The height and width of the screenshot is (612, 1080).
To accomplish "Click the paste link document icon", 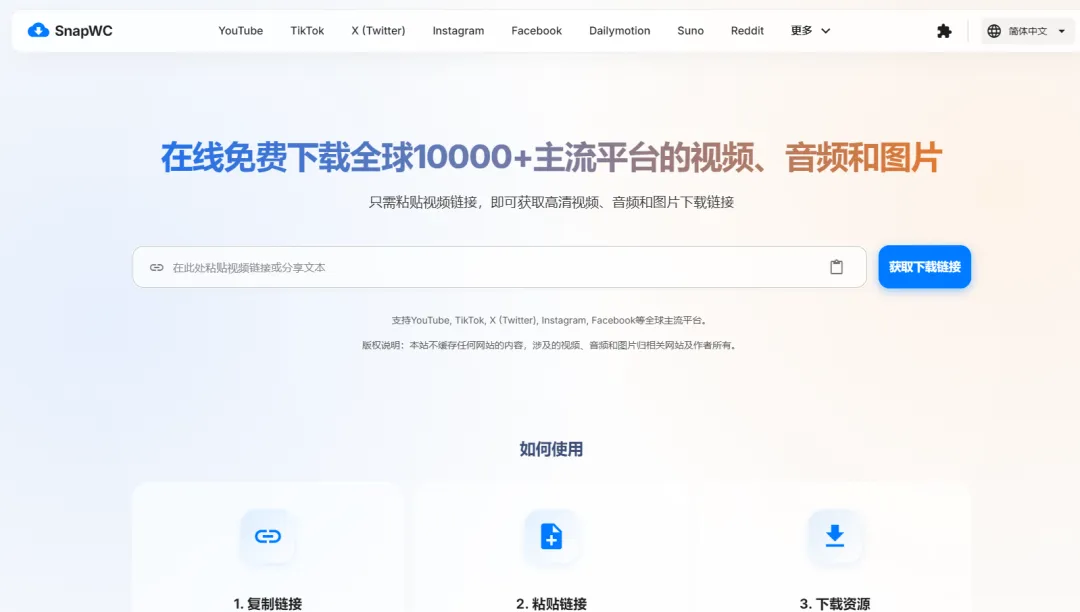I will click(x=551, y=536).
